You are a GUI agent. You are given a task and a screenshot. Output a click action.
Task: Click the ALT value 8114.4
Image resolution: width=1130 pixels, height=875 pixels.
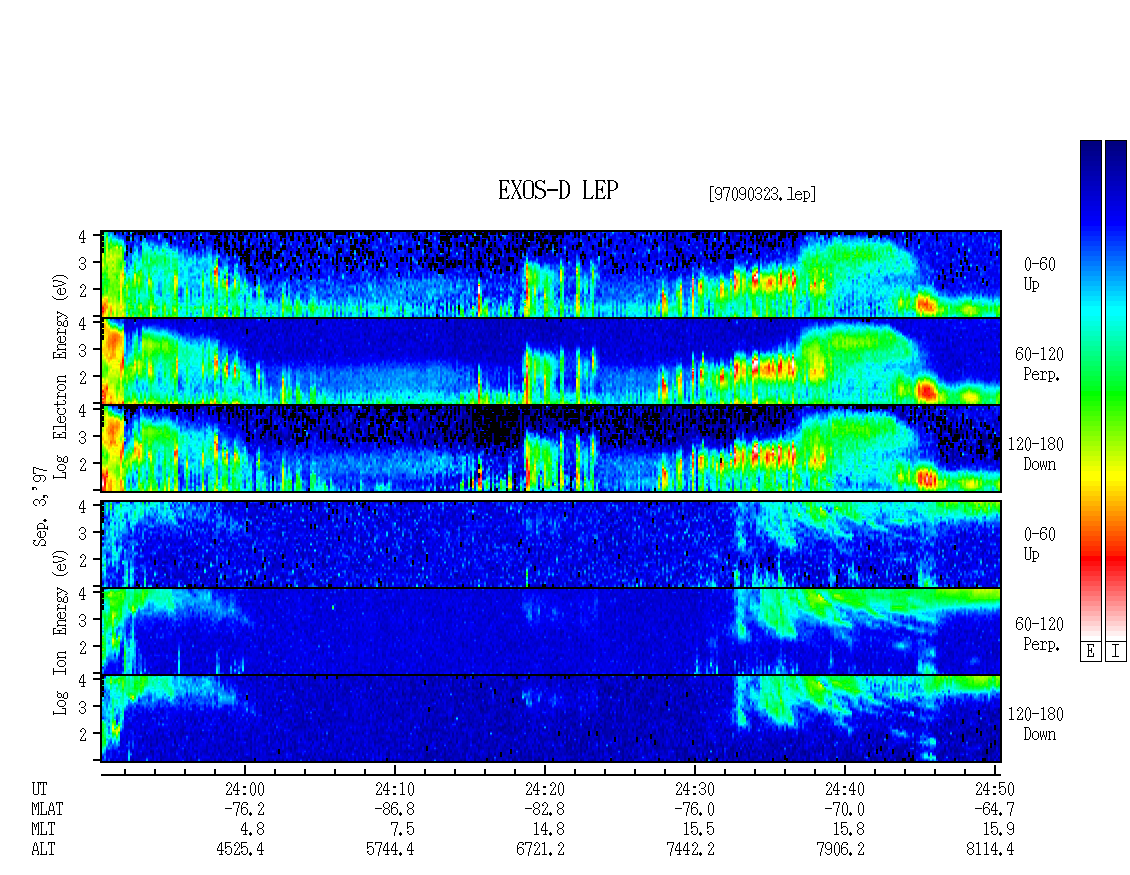[989, 849]
